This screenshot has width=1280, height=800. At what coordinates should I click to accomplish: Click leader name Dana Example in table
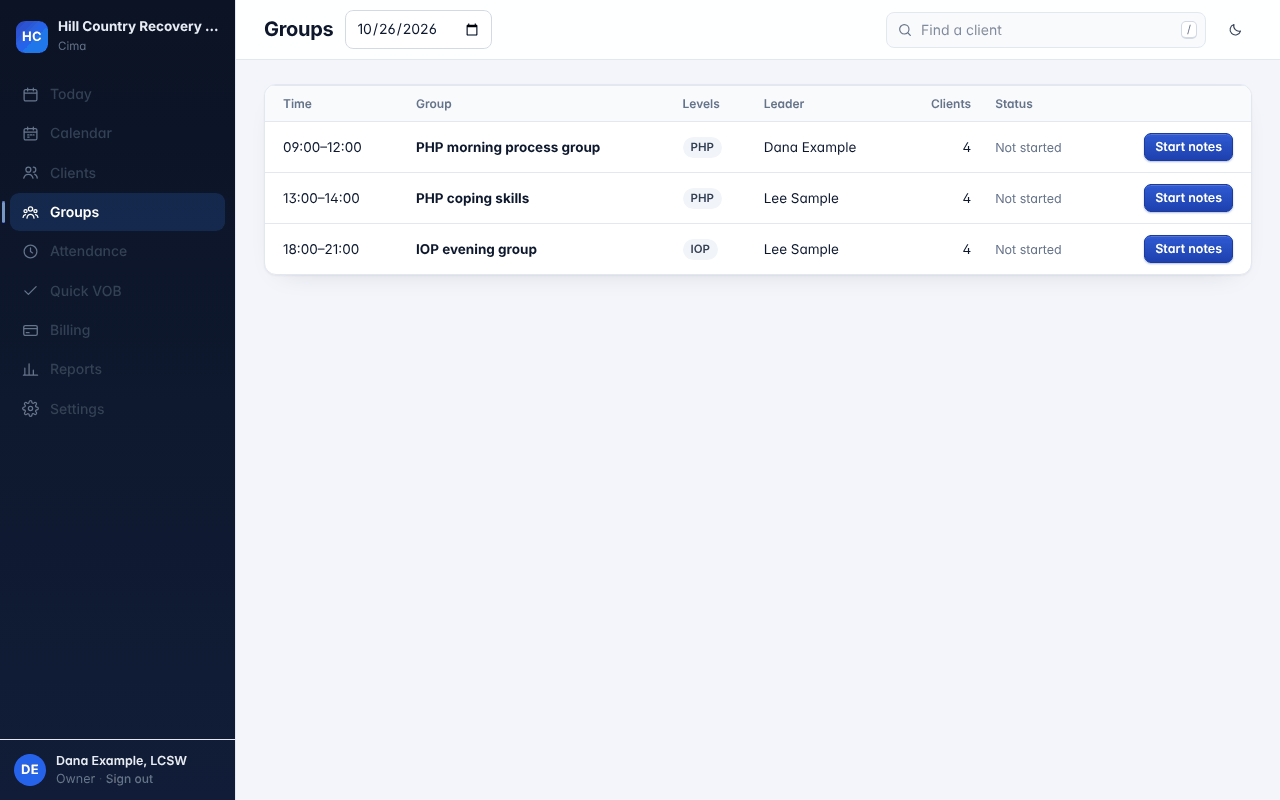click(810, 147)
